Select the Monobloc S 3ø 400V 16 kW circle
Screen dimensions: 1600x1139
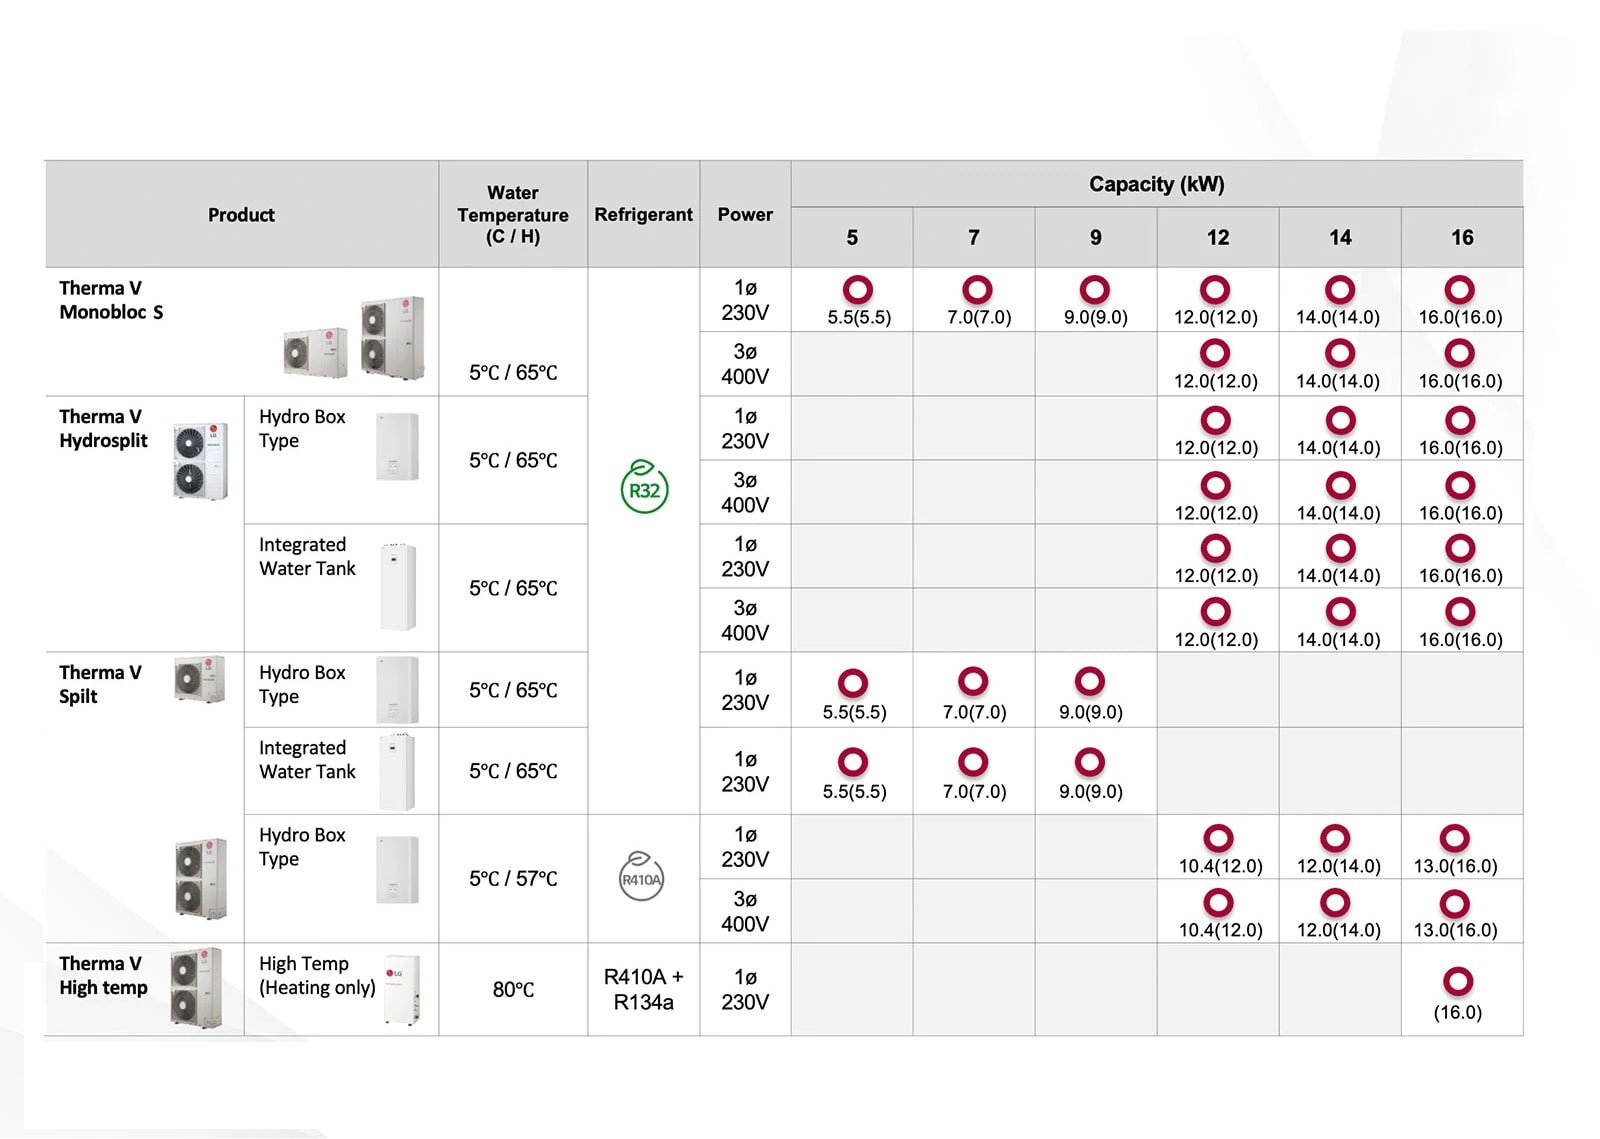tap(1460, 353)
